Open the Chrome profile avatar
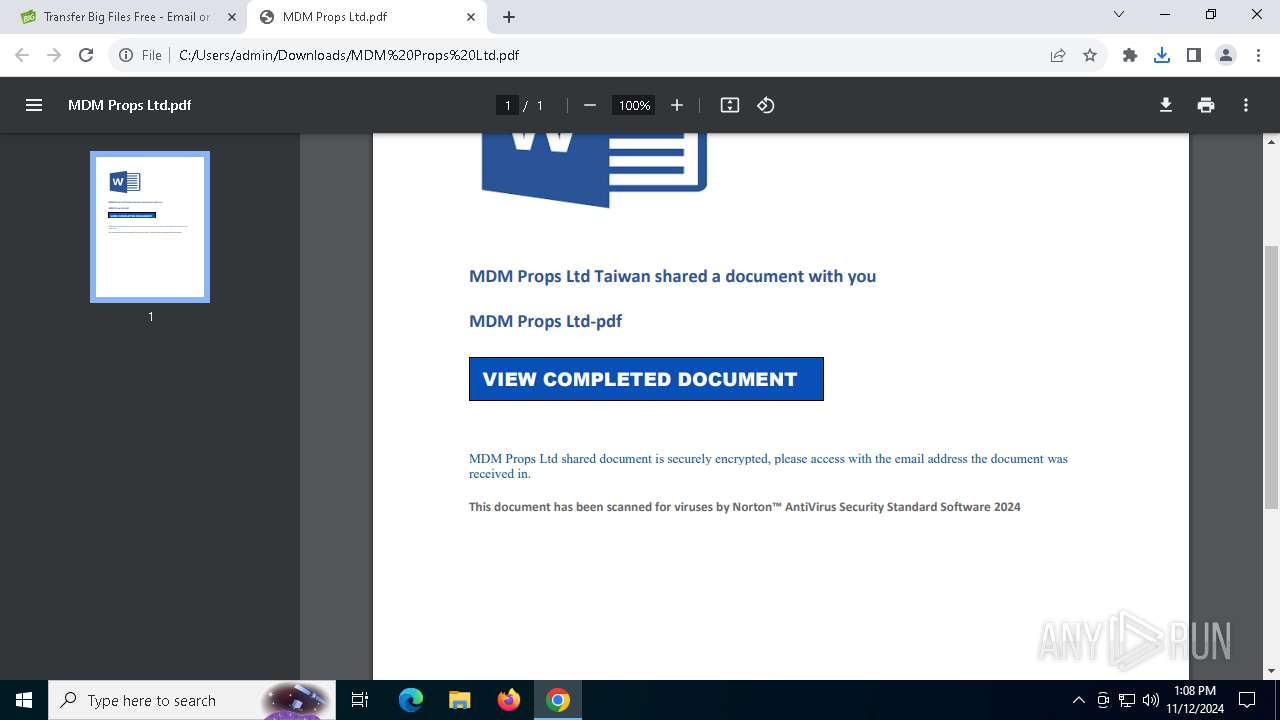This screenshot has height=720, width=1280. click(x=1226, y=55)
